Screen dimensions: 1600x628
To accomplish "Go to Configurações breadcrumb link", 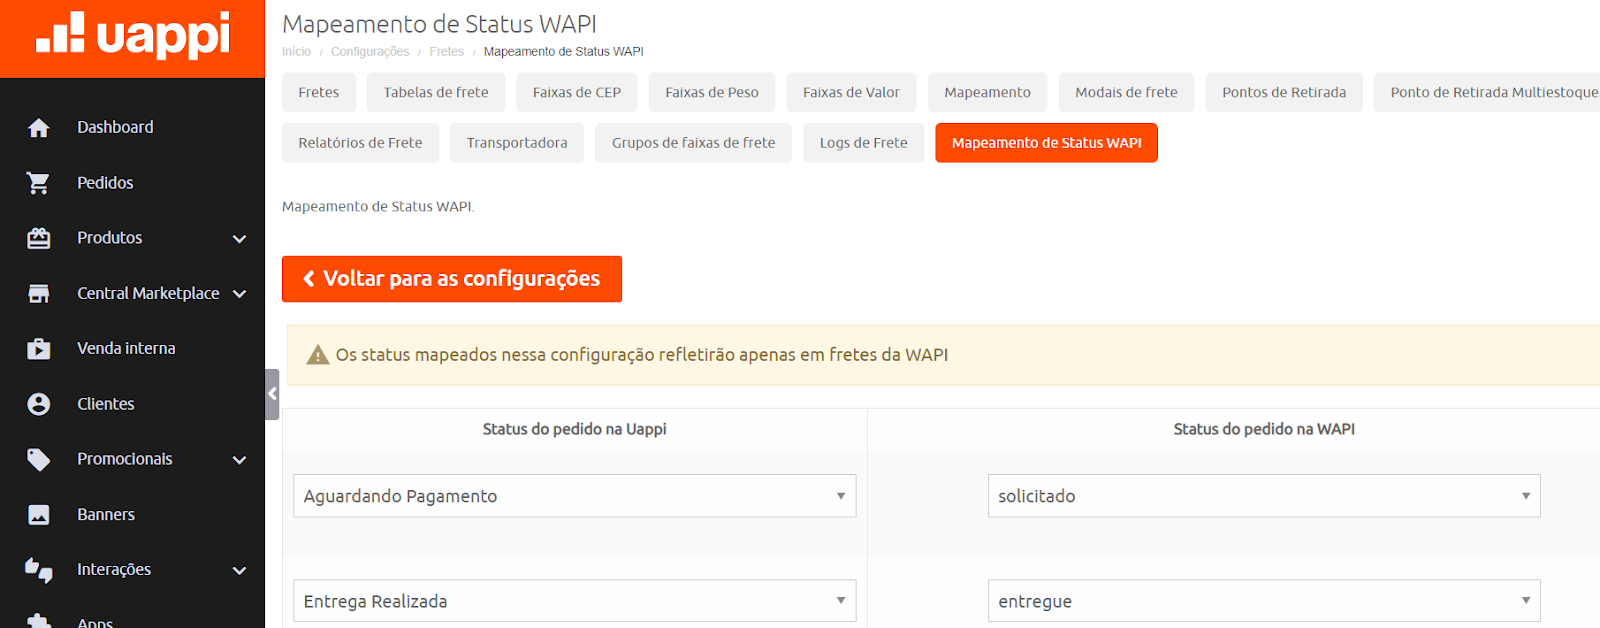I will pyautogui.click(x=370, y=51).
